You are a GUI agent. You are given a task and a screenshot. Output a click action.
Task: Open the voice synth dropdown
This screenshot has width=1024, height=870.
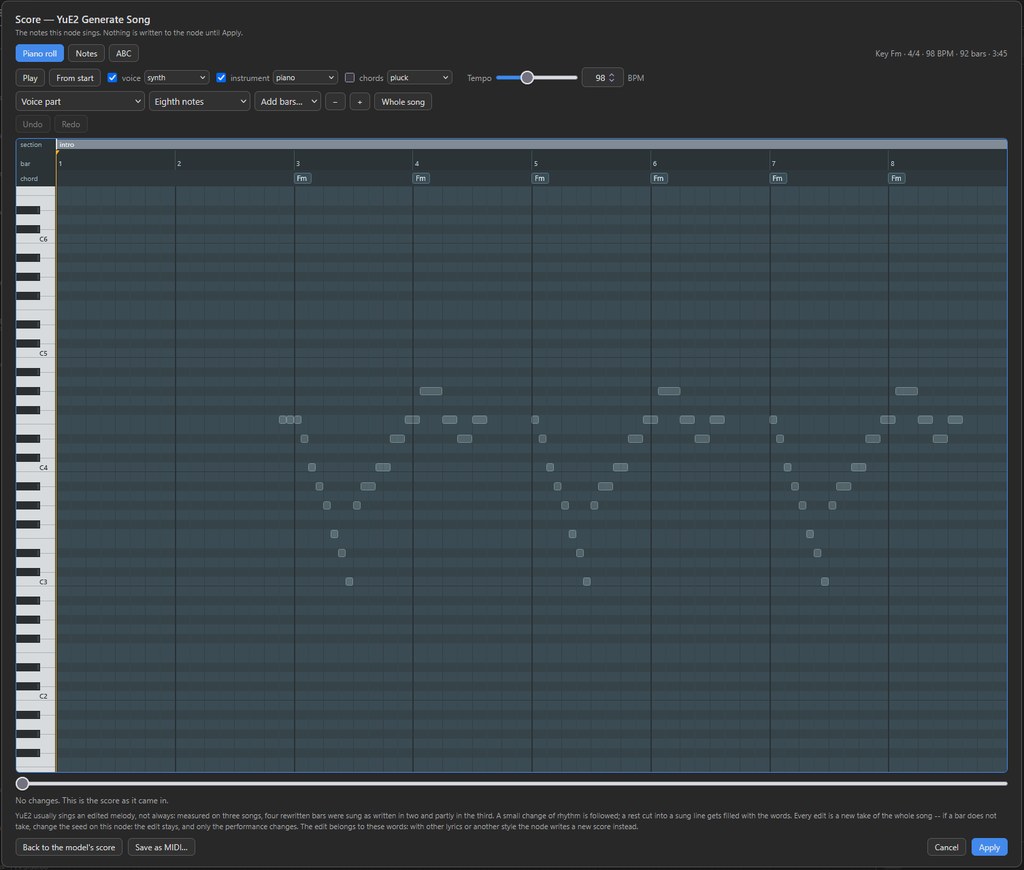pyautogui.click(x=176, y=78)
